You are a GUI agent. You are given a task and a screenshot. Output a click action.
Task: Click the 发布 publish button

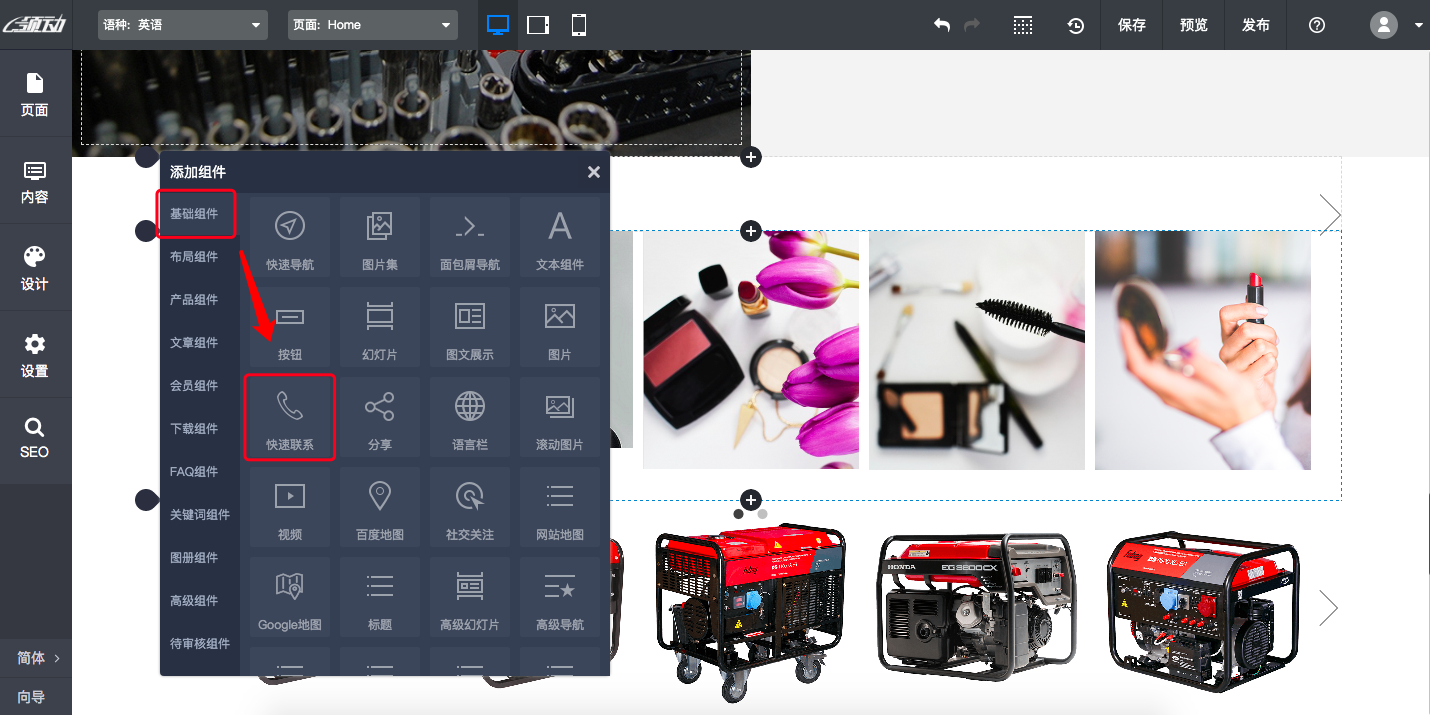(x=1255, y=25)
